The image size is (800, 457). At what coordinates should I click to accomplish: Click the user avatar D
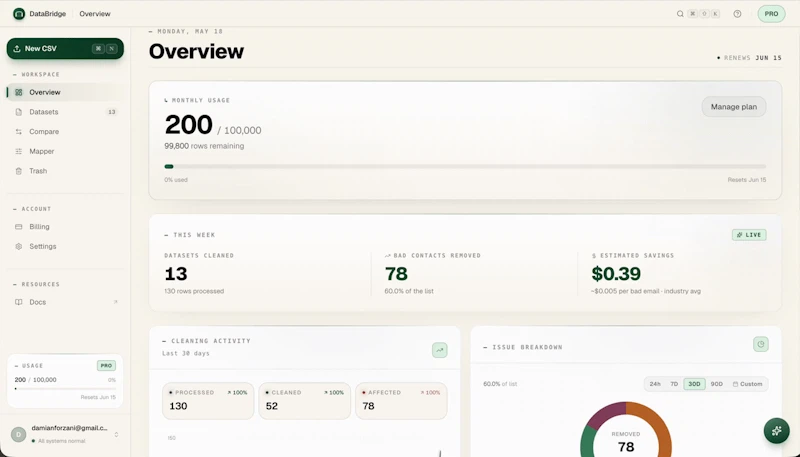19,435
